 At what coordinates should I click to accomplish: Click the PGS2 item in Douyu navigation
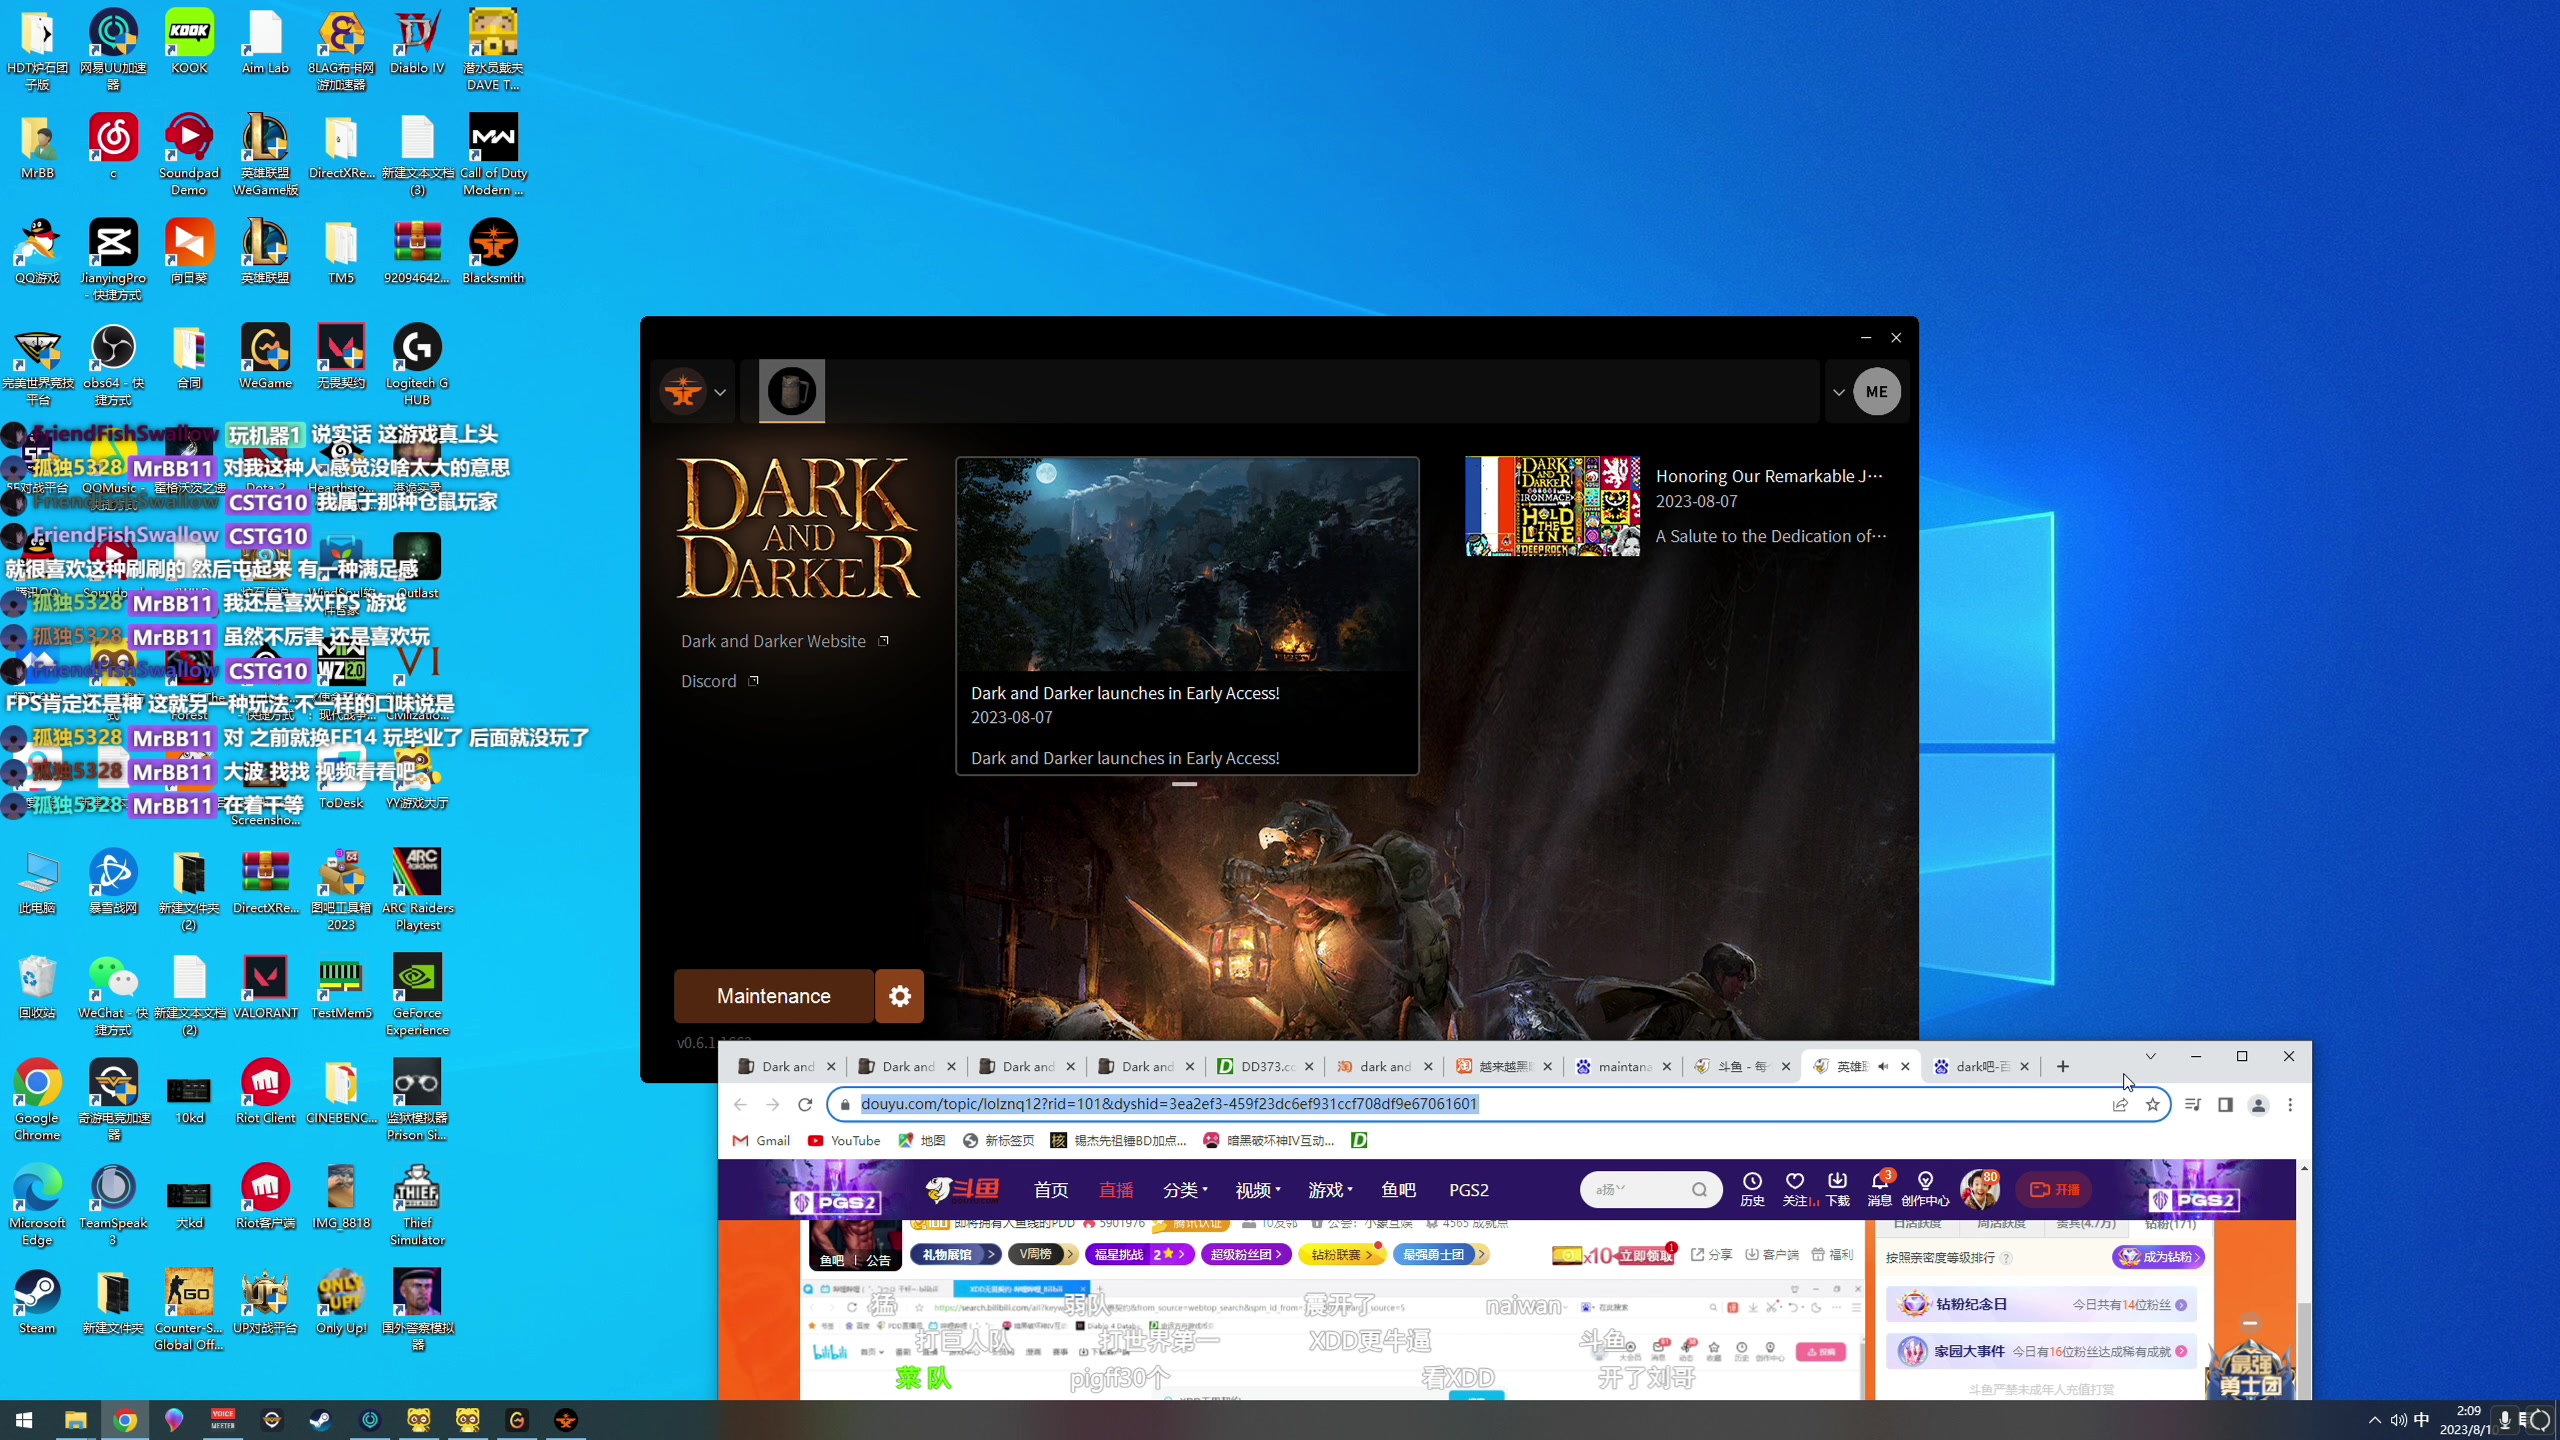tap(1469, 1190)
